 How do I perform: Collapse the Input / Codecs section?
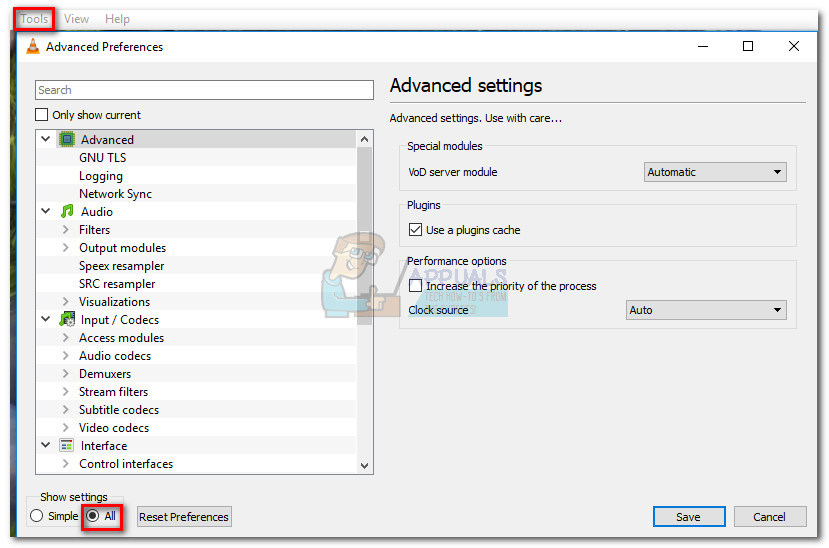pos(46,319)
